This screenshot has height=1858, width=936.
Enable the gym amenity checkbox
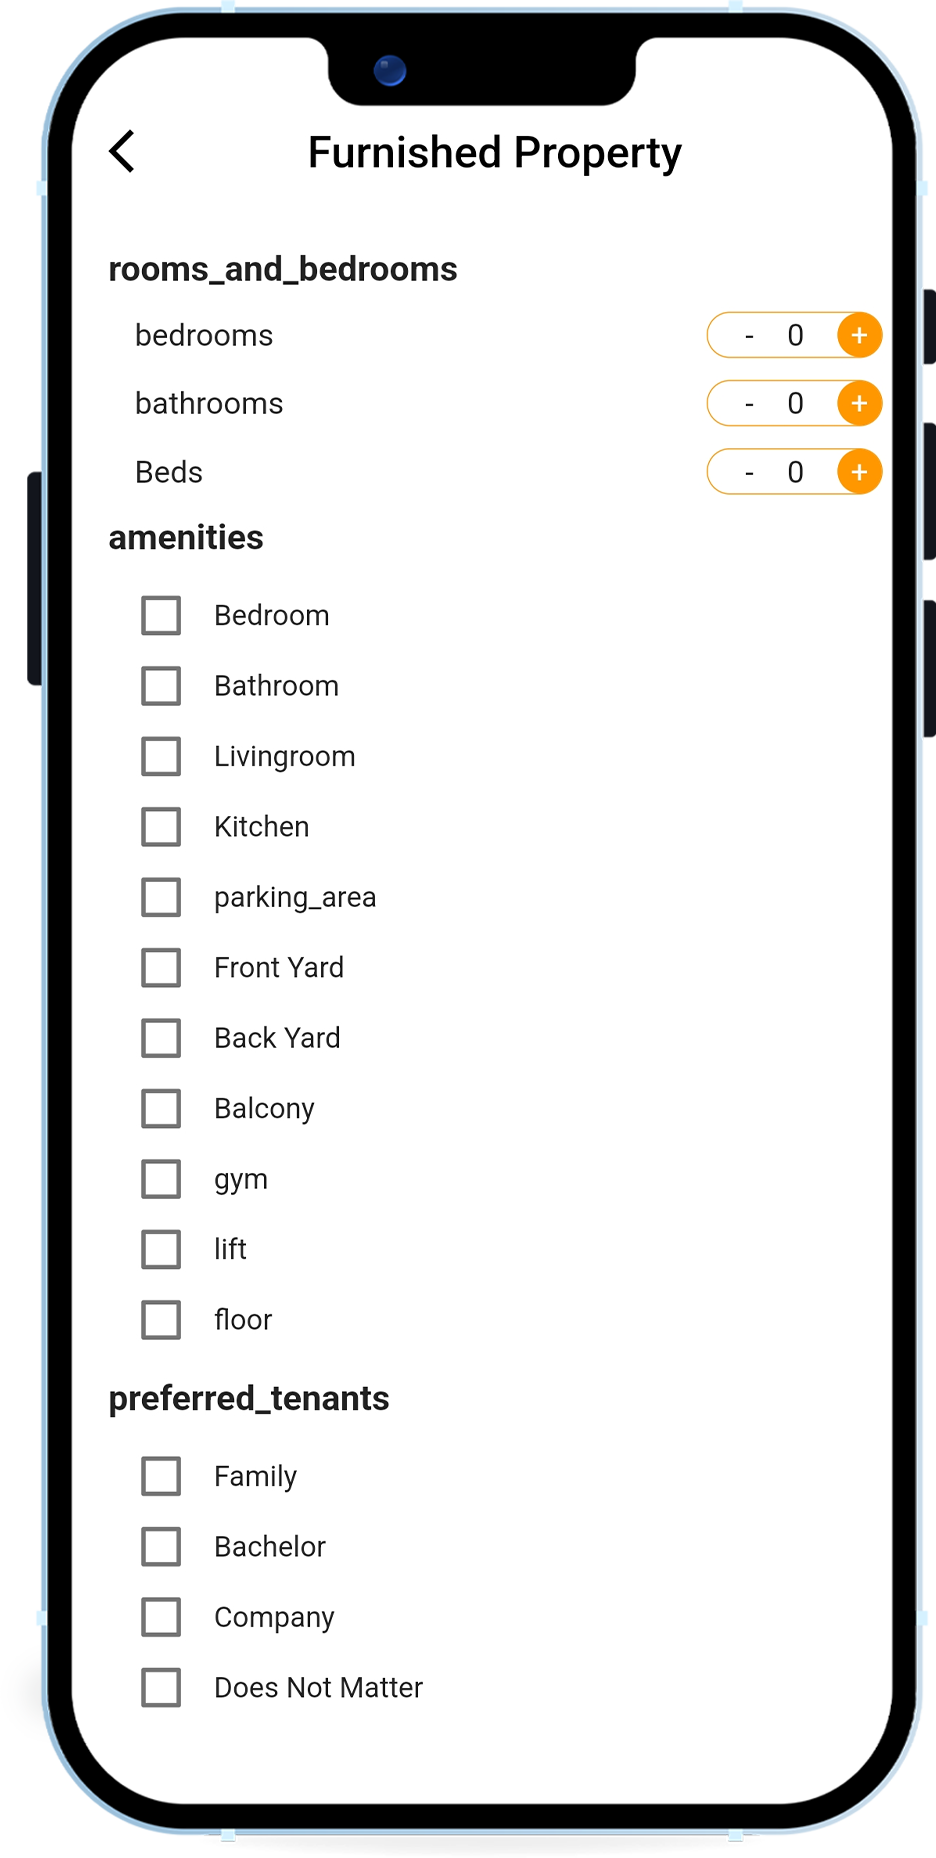point(161,1179)
